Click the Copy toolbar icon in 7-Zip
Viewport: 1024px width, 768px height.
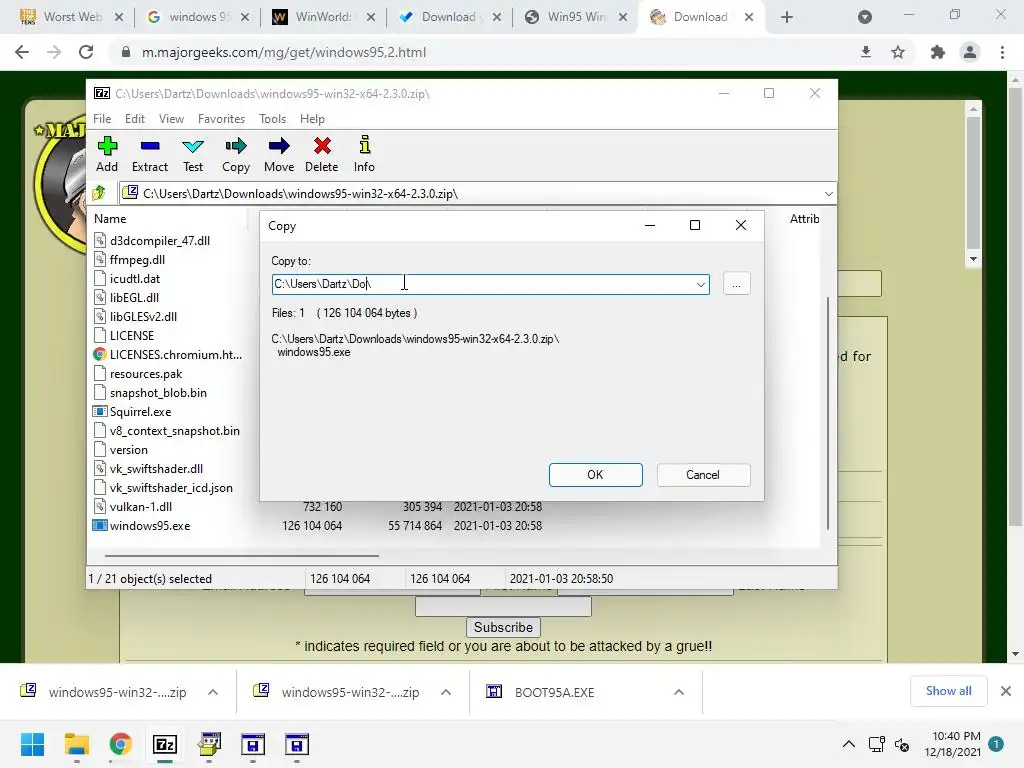point(236,154)
